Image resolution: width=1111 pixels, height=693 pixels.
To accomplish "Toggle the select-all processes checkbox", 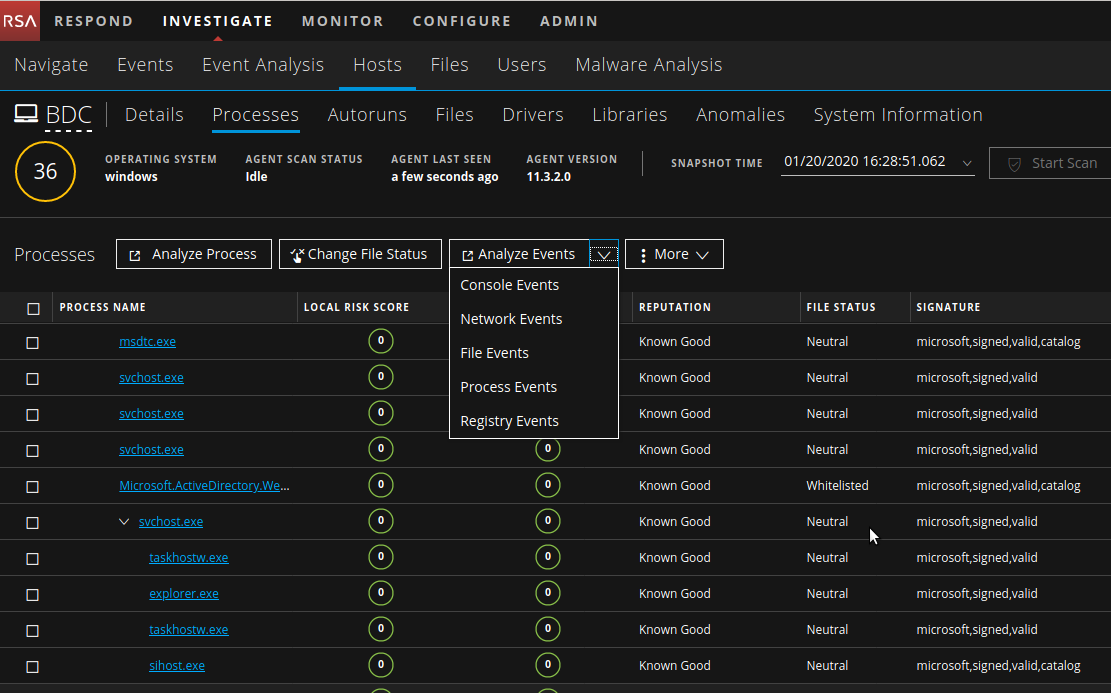I will pyautogui.click(x=33, y=308).
